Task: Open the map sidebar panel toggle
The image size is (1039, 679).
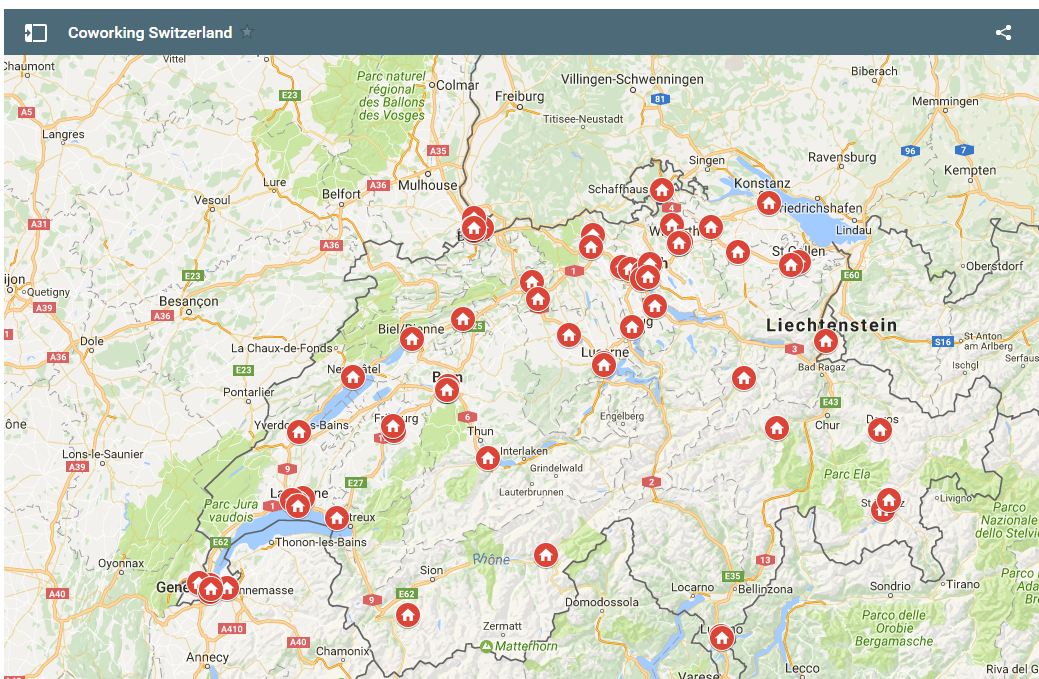Action: click(x=36, y=32)
